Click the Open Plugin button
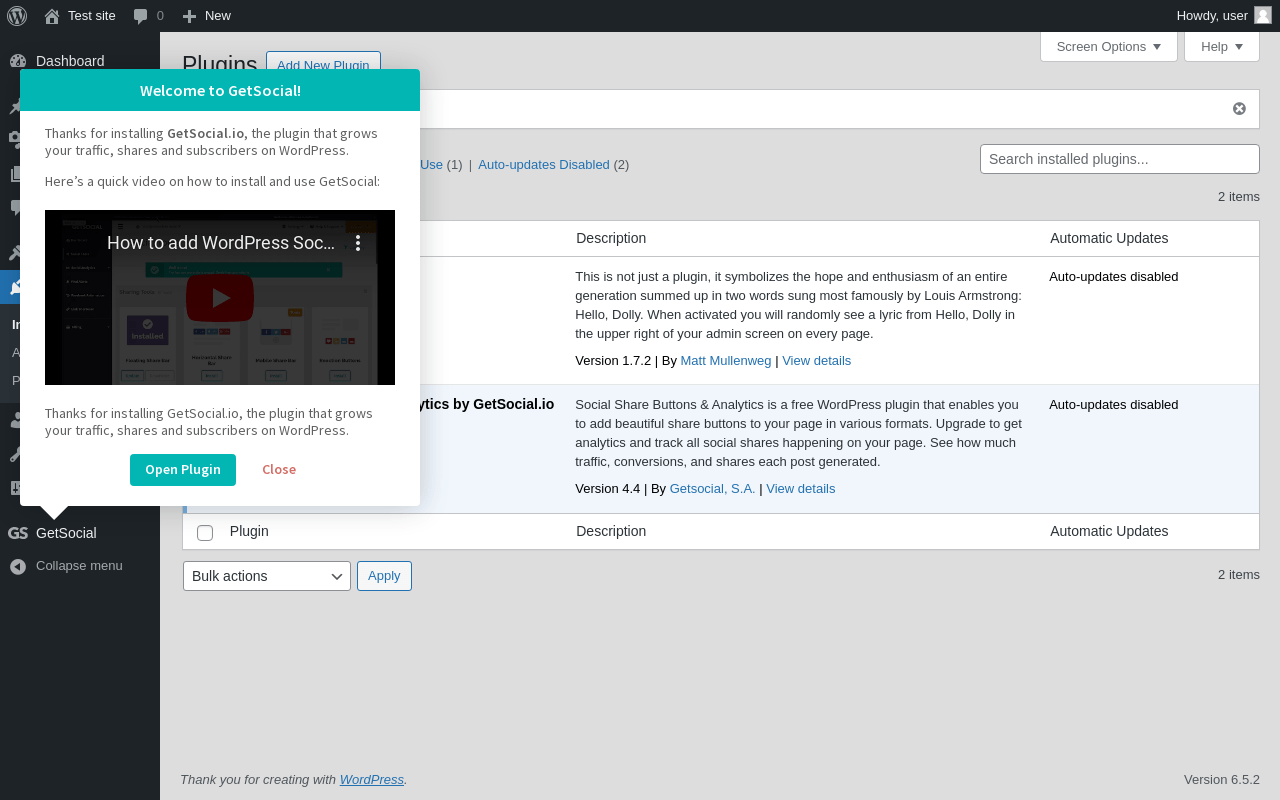The image size is (1280, 800). click(x=183, y=470)
